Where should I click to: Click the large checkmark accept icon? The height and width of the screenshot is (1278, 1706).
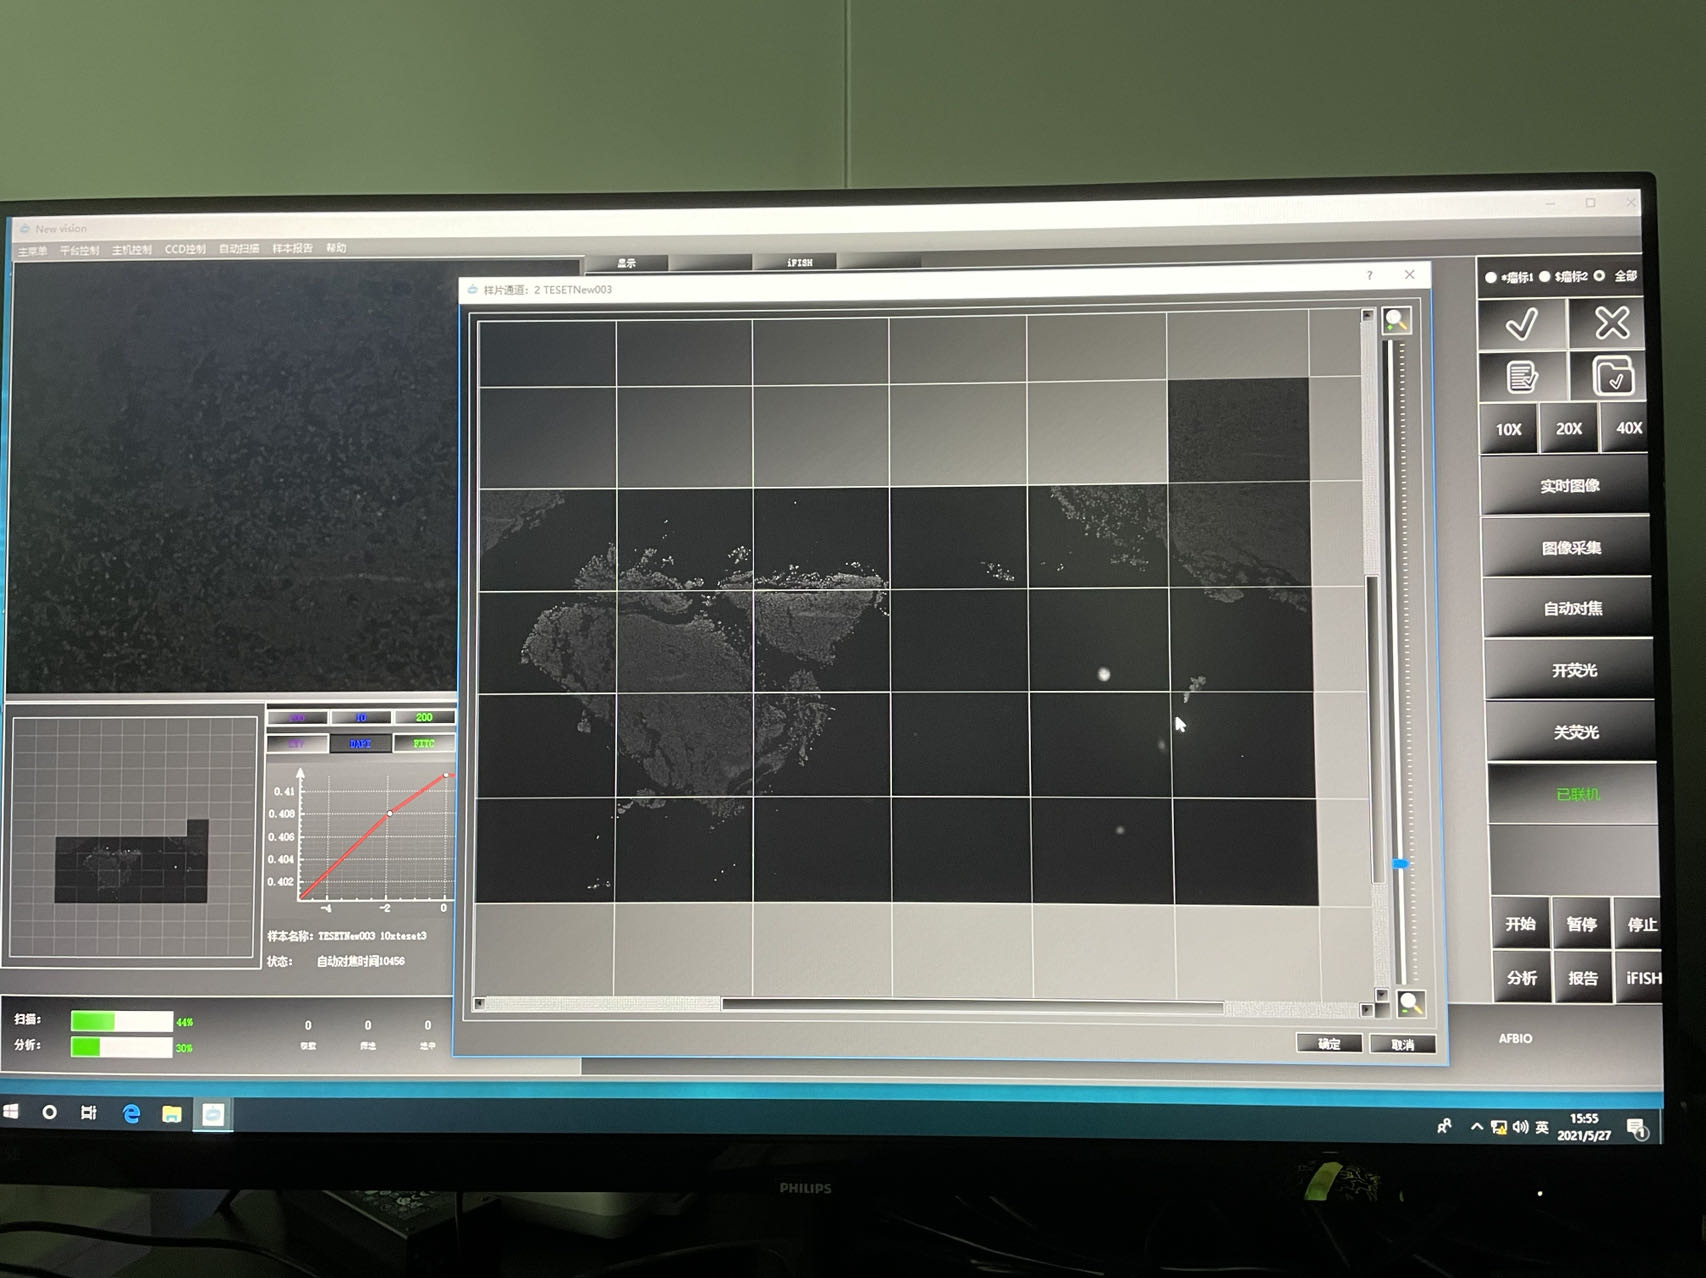pyautogui.click(x=1521, y=324)
